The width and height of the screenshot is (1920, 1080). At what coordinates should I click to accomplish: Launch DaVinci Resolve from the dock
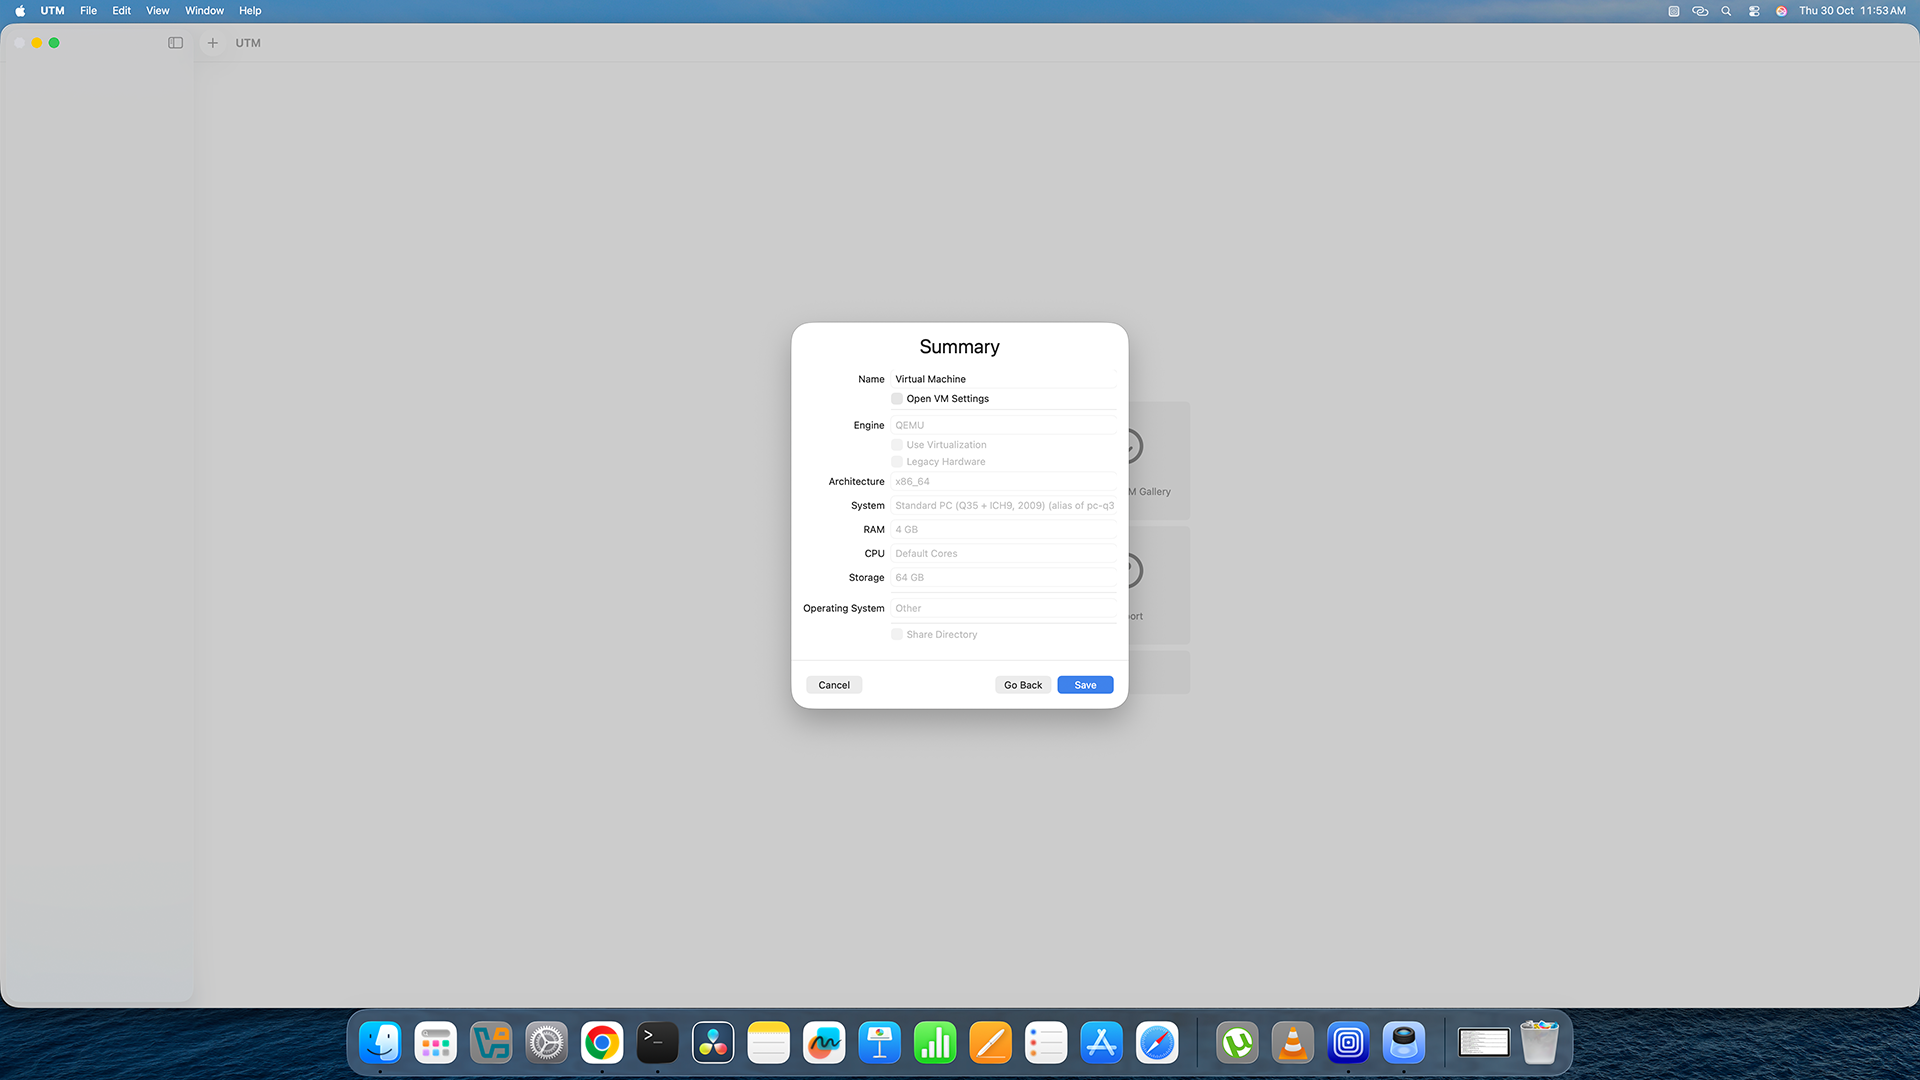[712, 1042]
